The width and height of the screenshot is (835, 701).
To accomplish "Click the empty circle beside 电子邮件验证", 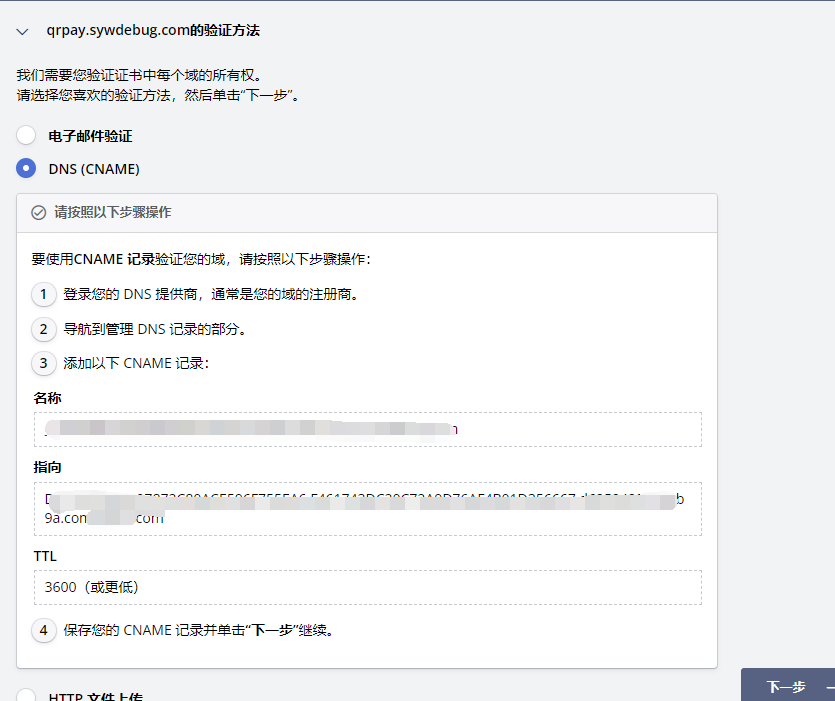I will pyautogui.click(x=24, y=135).
